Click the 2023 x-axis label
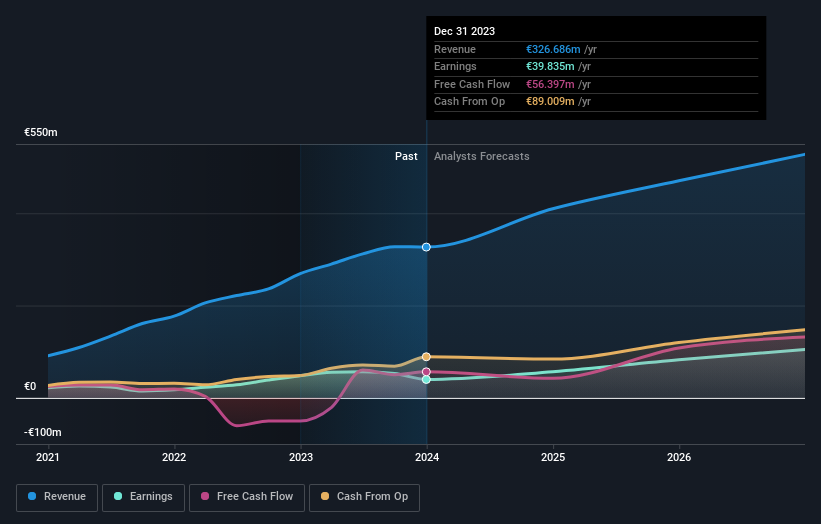This screenshot has height=524, width=821. pyautogui.click(x=301, y=457)
